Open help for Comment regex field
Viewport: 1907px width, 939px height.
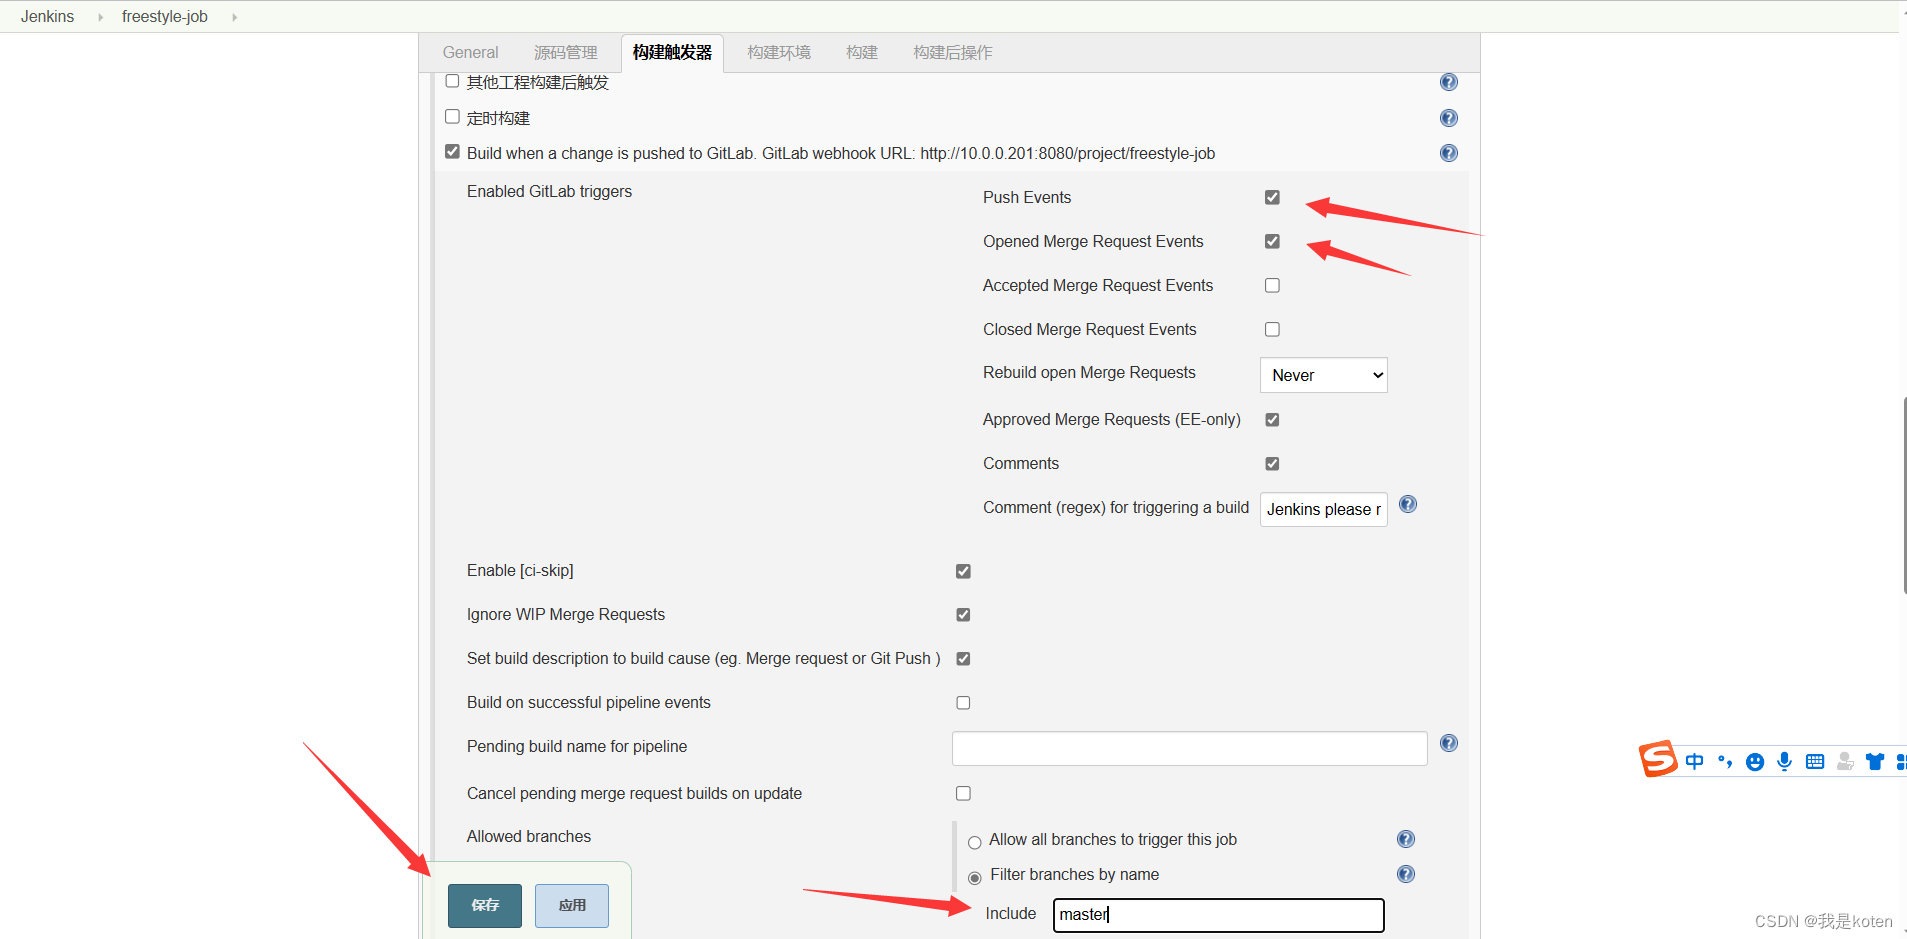pos(1407,504)
